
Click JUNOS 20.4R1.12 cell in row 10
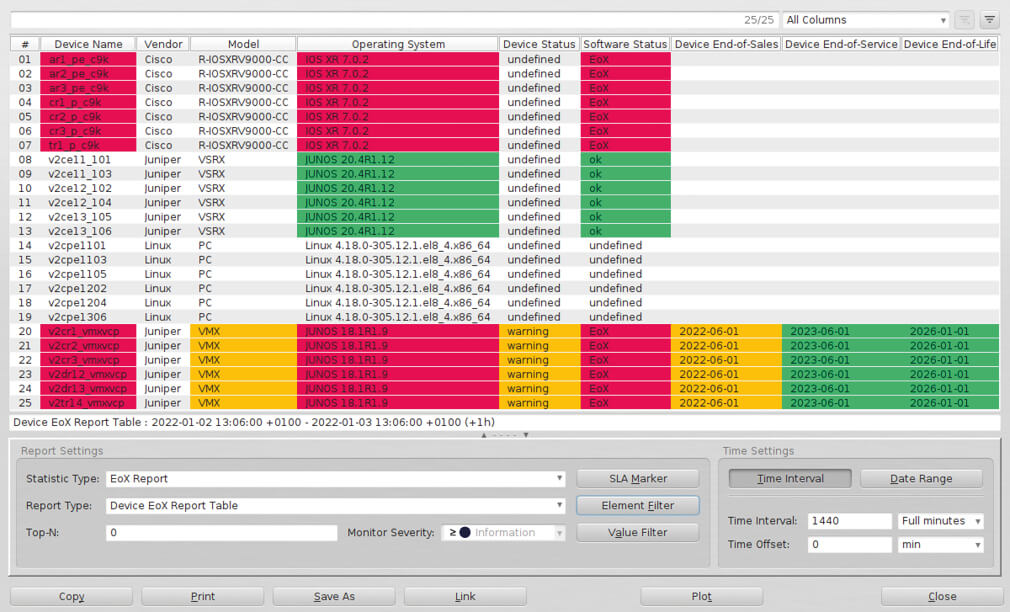click(x=397, y=188)
